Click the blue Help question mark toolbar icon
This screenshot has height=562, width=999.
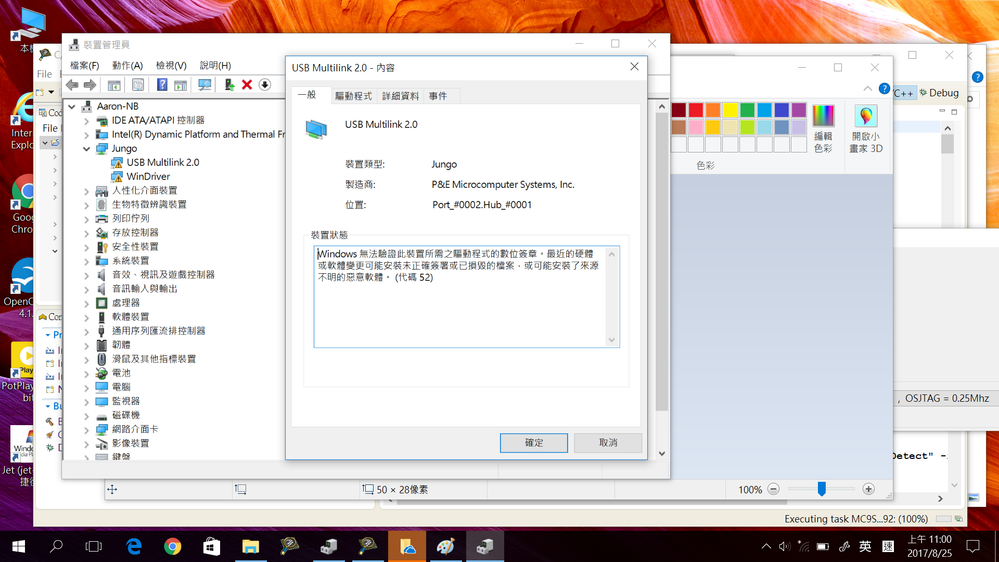click(162, 85)
